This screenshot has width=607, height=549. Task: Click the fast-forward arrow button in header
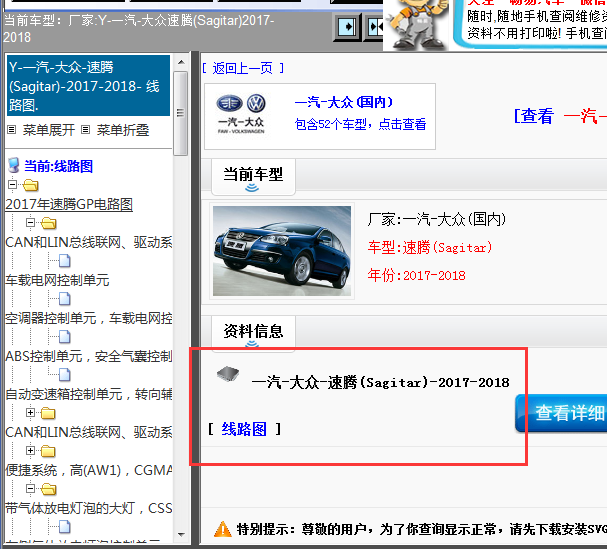tap(376, 27)
